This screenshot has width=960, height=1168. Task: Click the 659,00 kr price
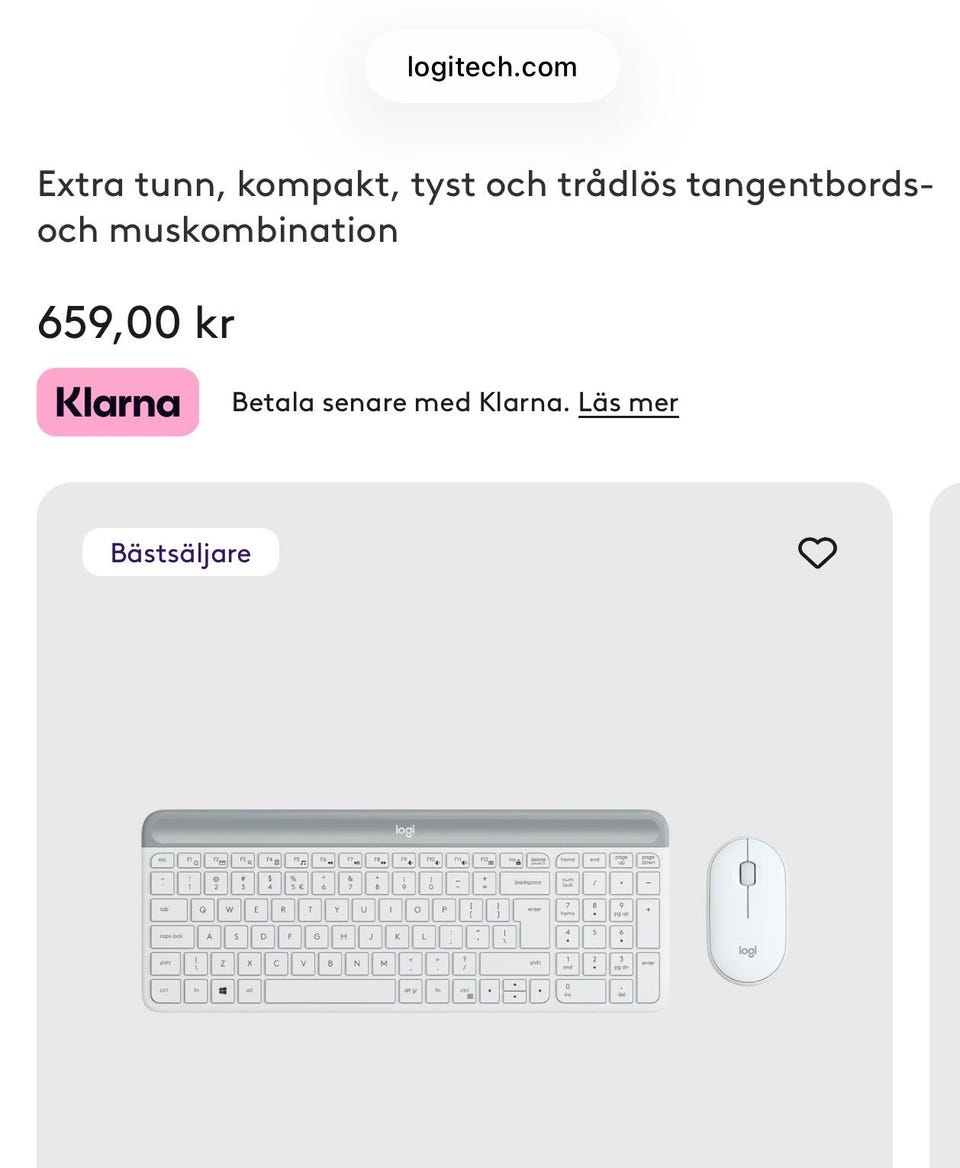click(x=136, y=322)
